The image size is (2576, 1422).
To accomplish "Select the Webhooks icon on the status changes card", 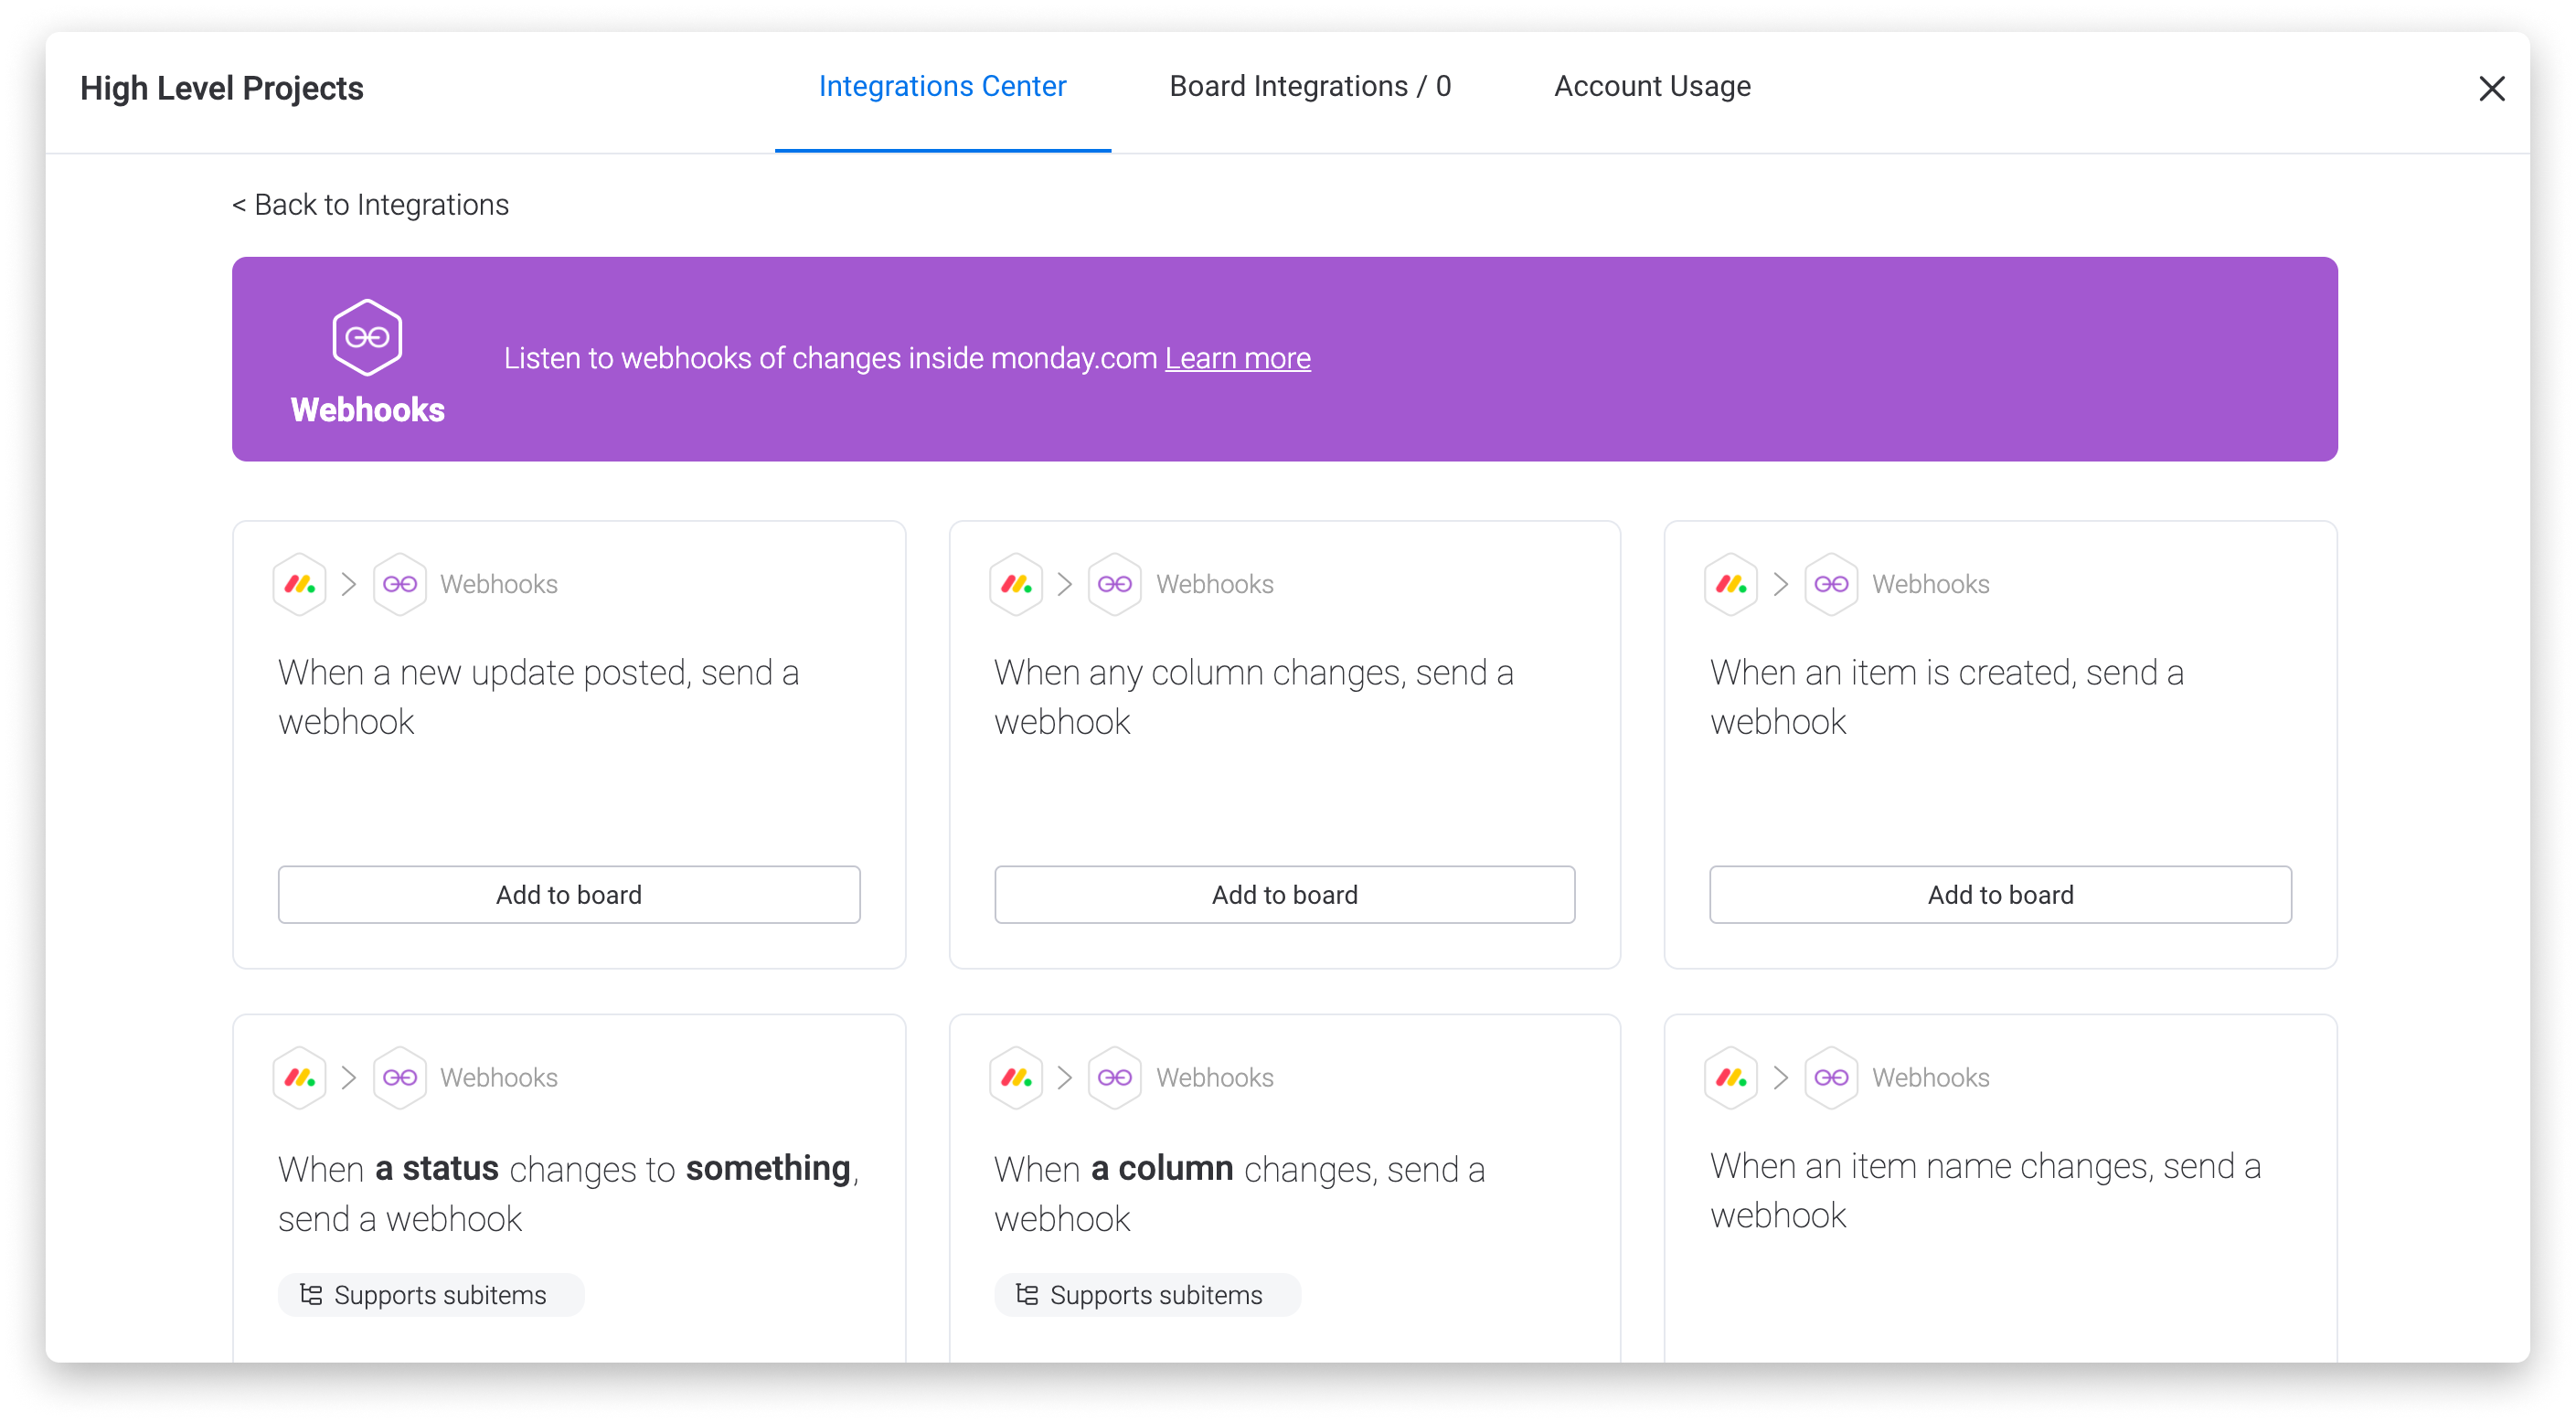I will [x=400, y=1077].
